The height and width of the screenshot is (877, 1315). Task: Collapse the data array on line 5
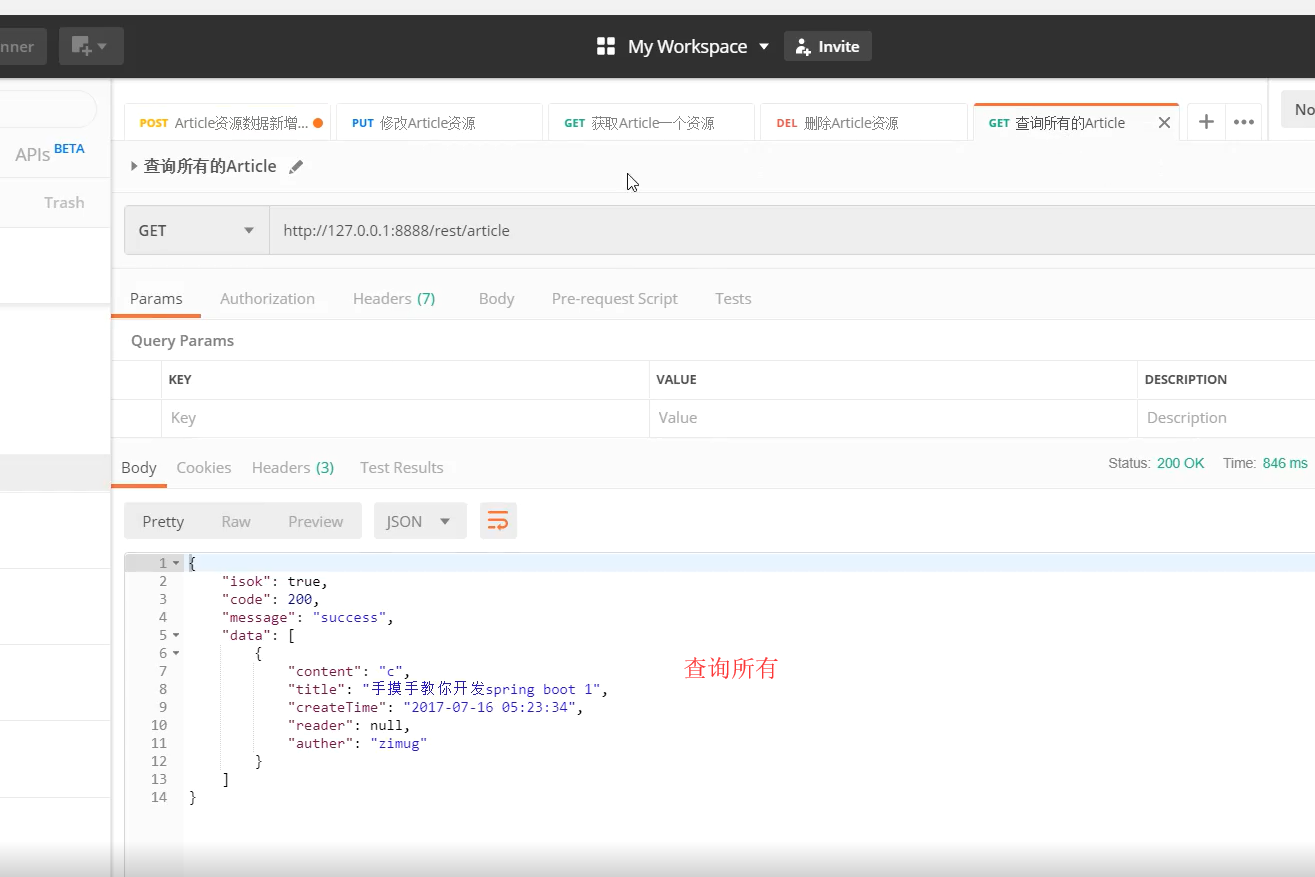176,635
